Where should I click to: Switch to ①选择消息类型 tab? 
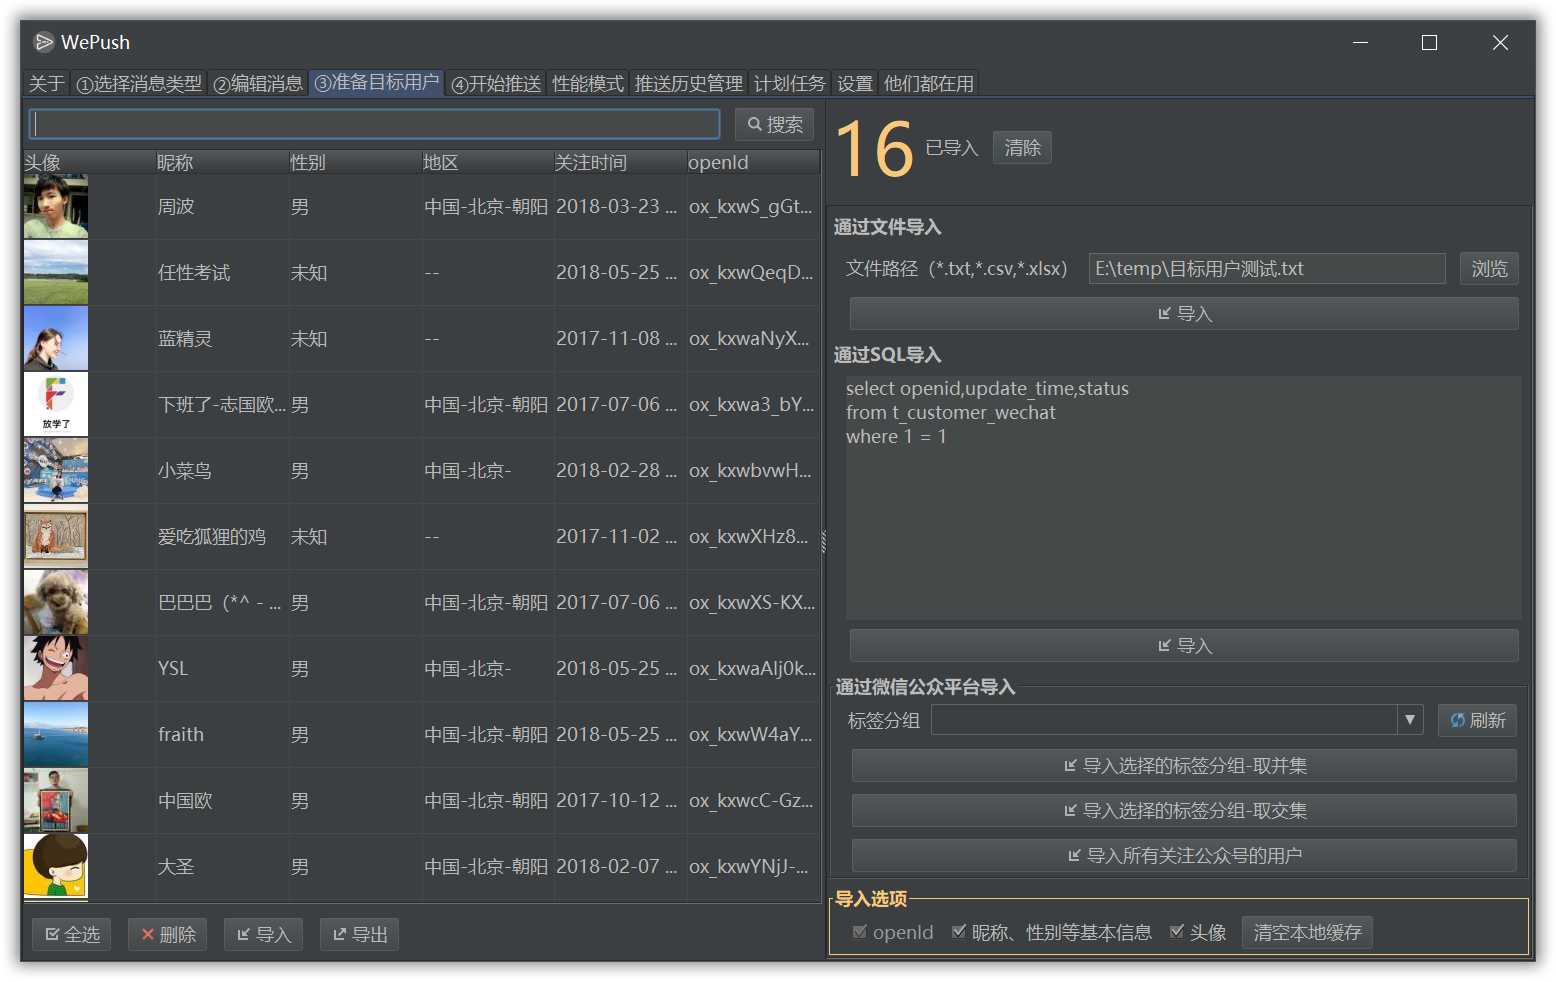pyautogui.click(x=139, y=84)
